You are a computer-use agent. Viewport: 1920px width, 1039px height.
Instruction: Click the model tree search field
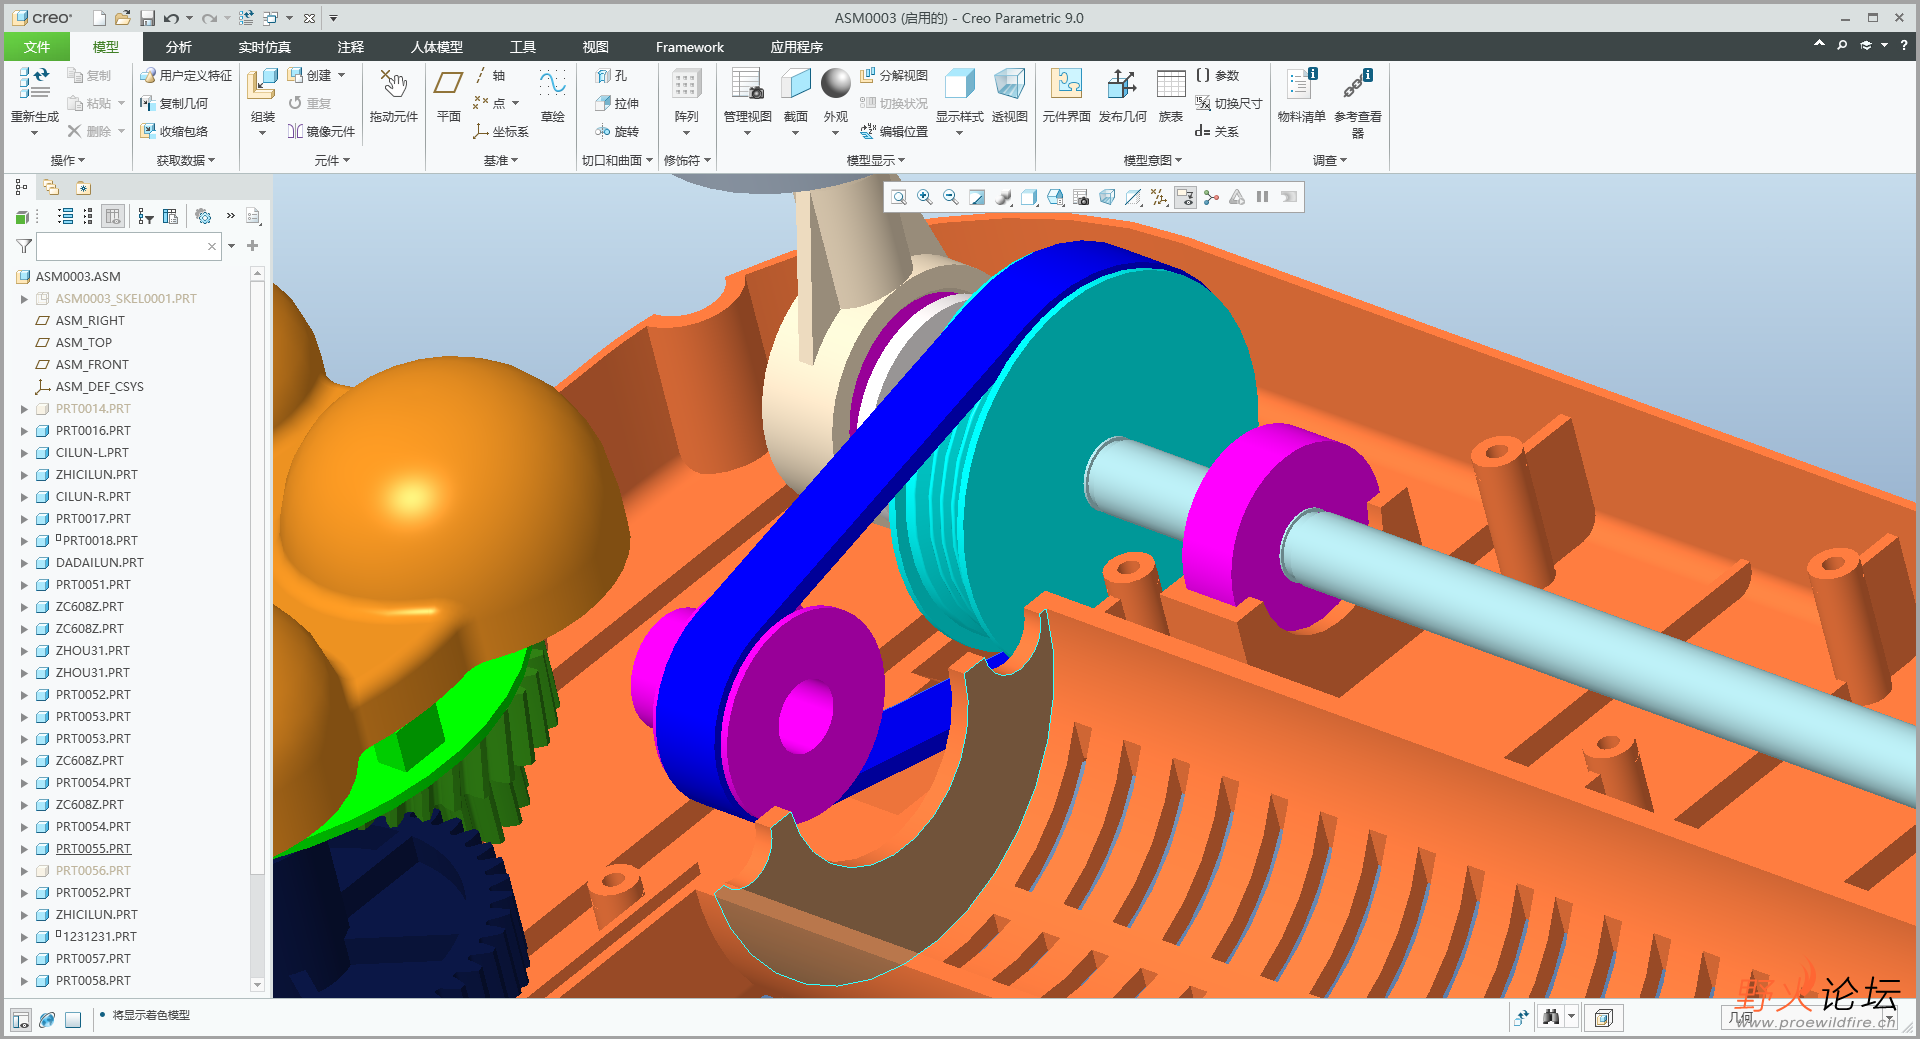click(x=128, y=246)
